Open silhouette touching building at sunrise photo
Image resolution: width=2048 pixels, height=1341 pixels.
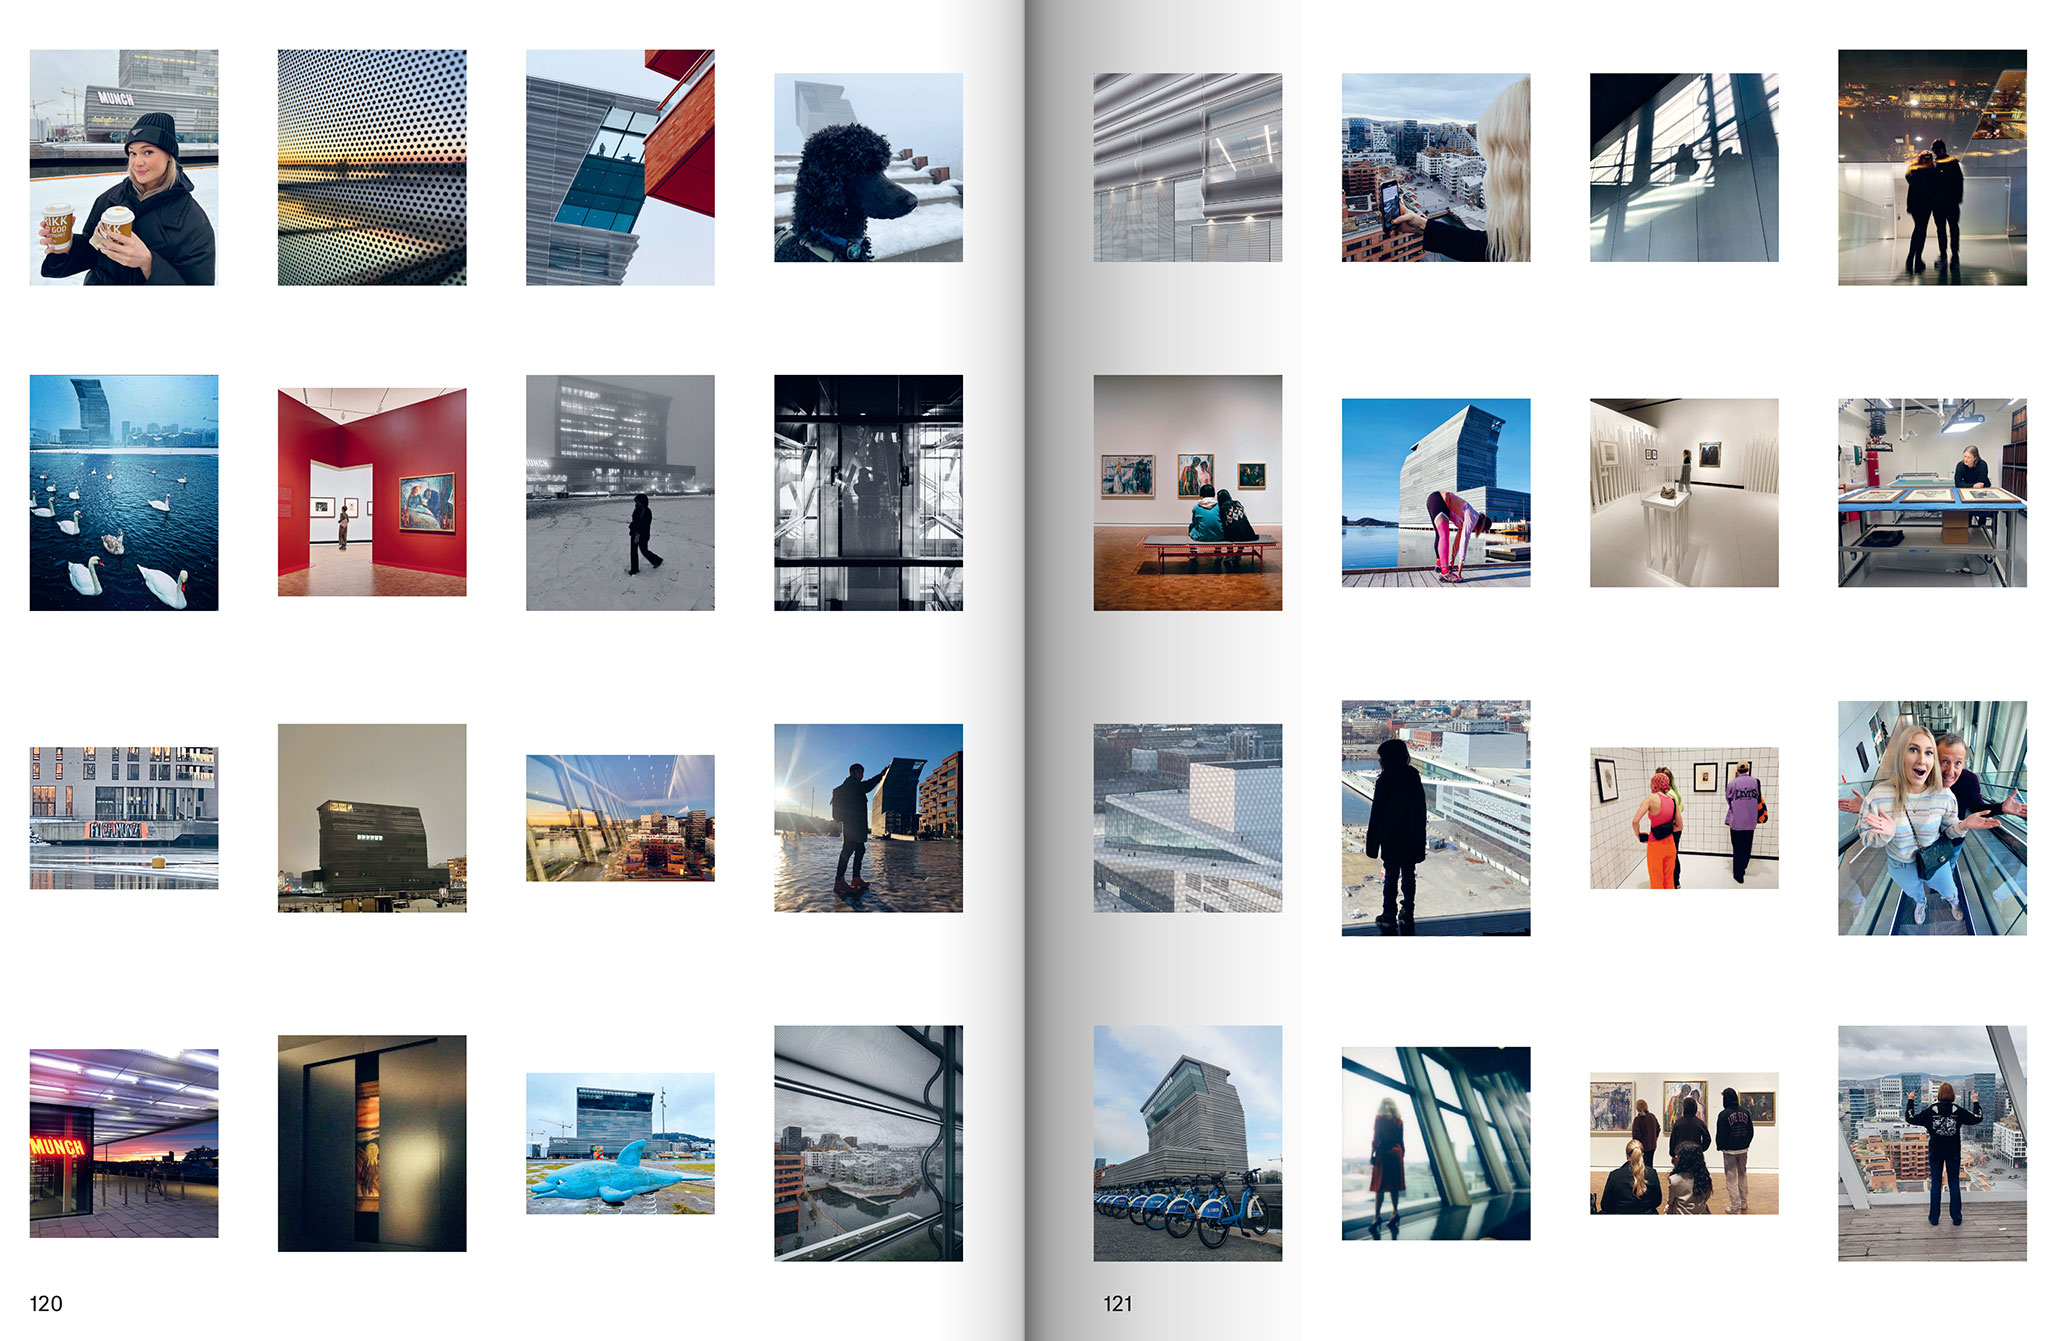point(868,818)
